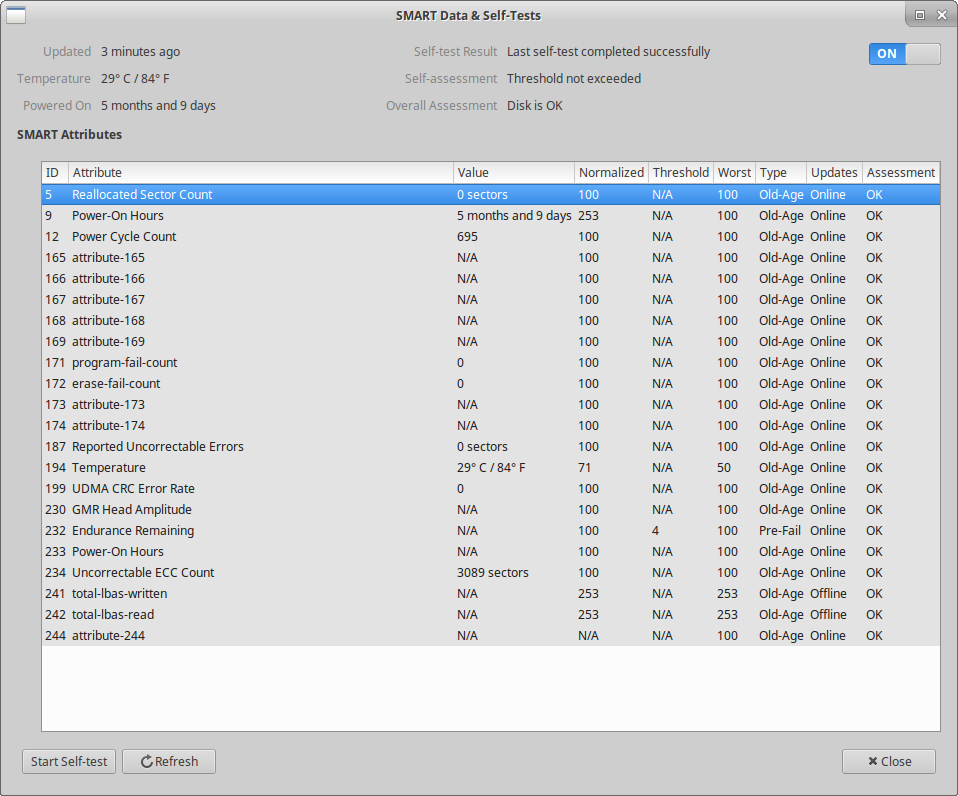Maximize the SMART Data window
This screenshot has height=796, width=958.
point(920,15)
